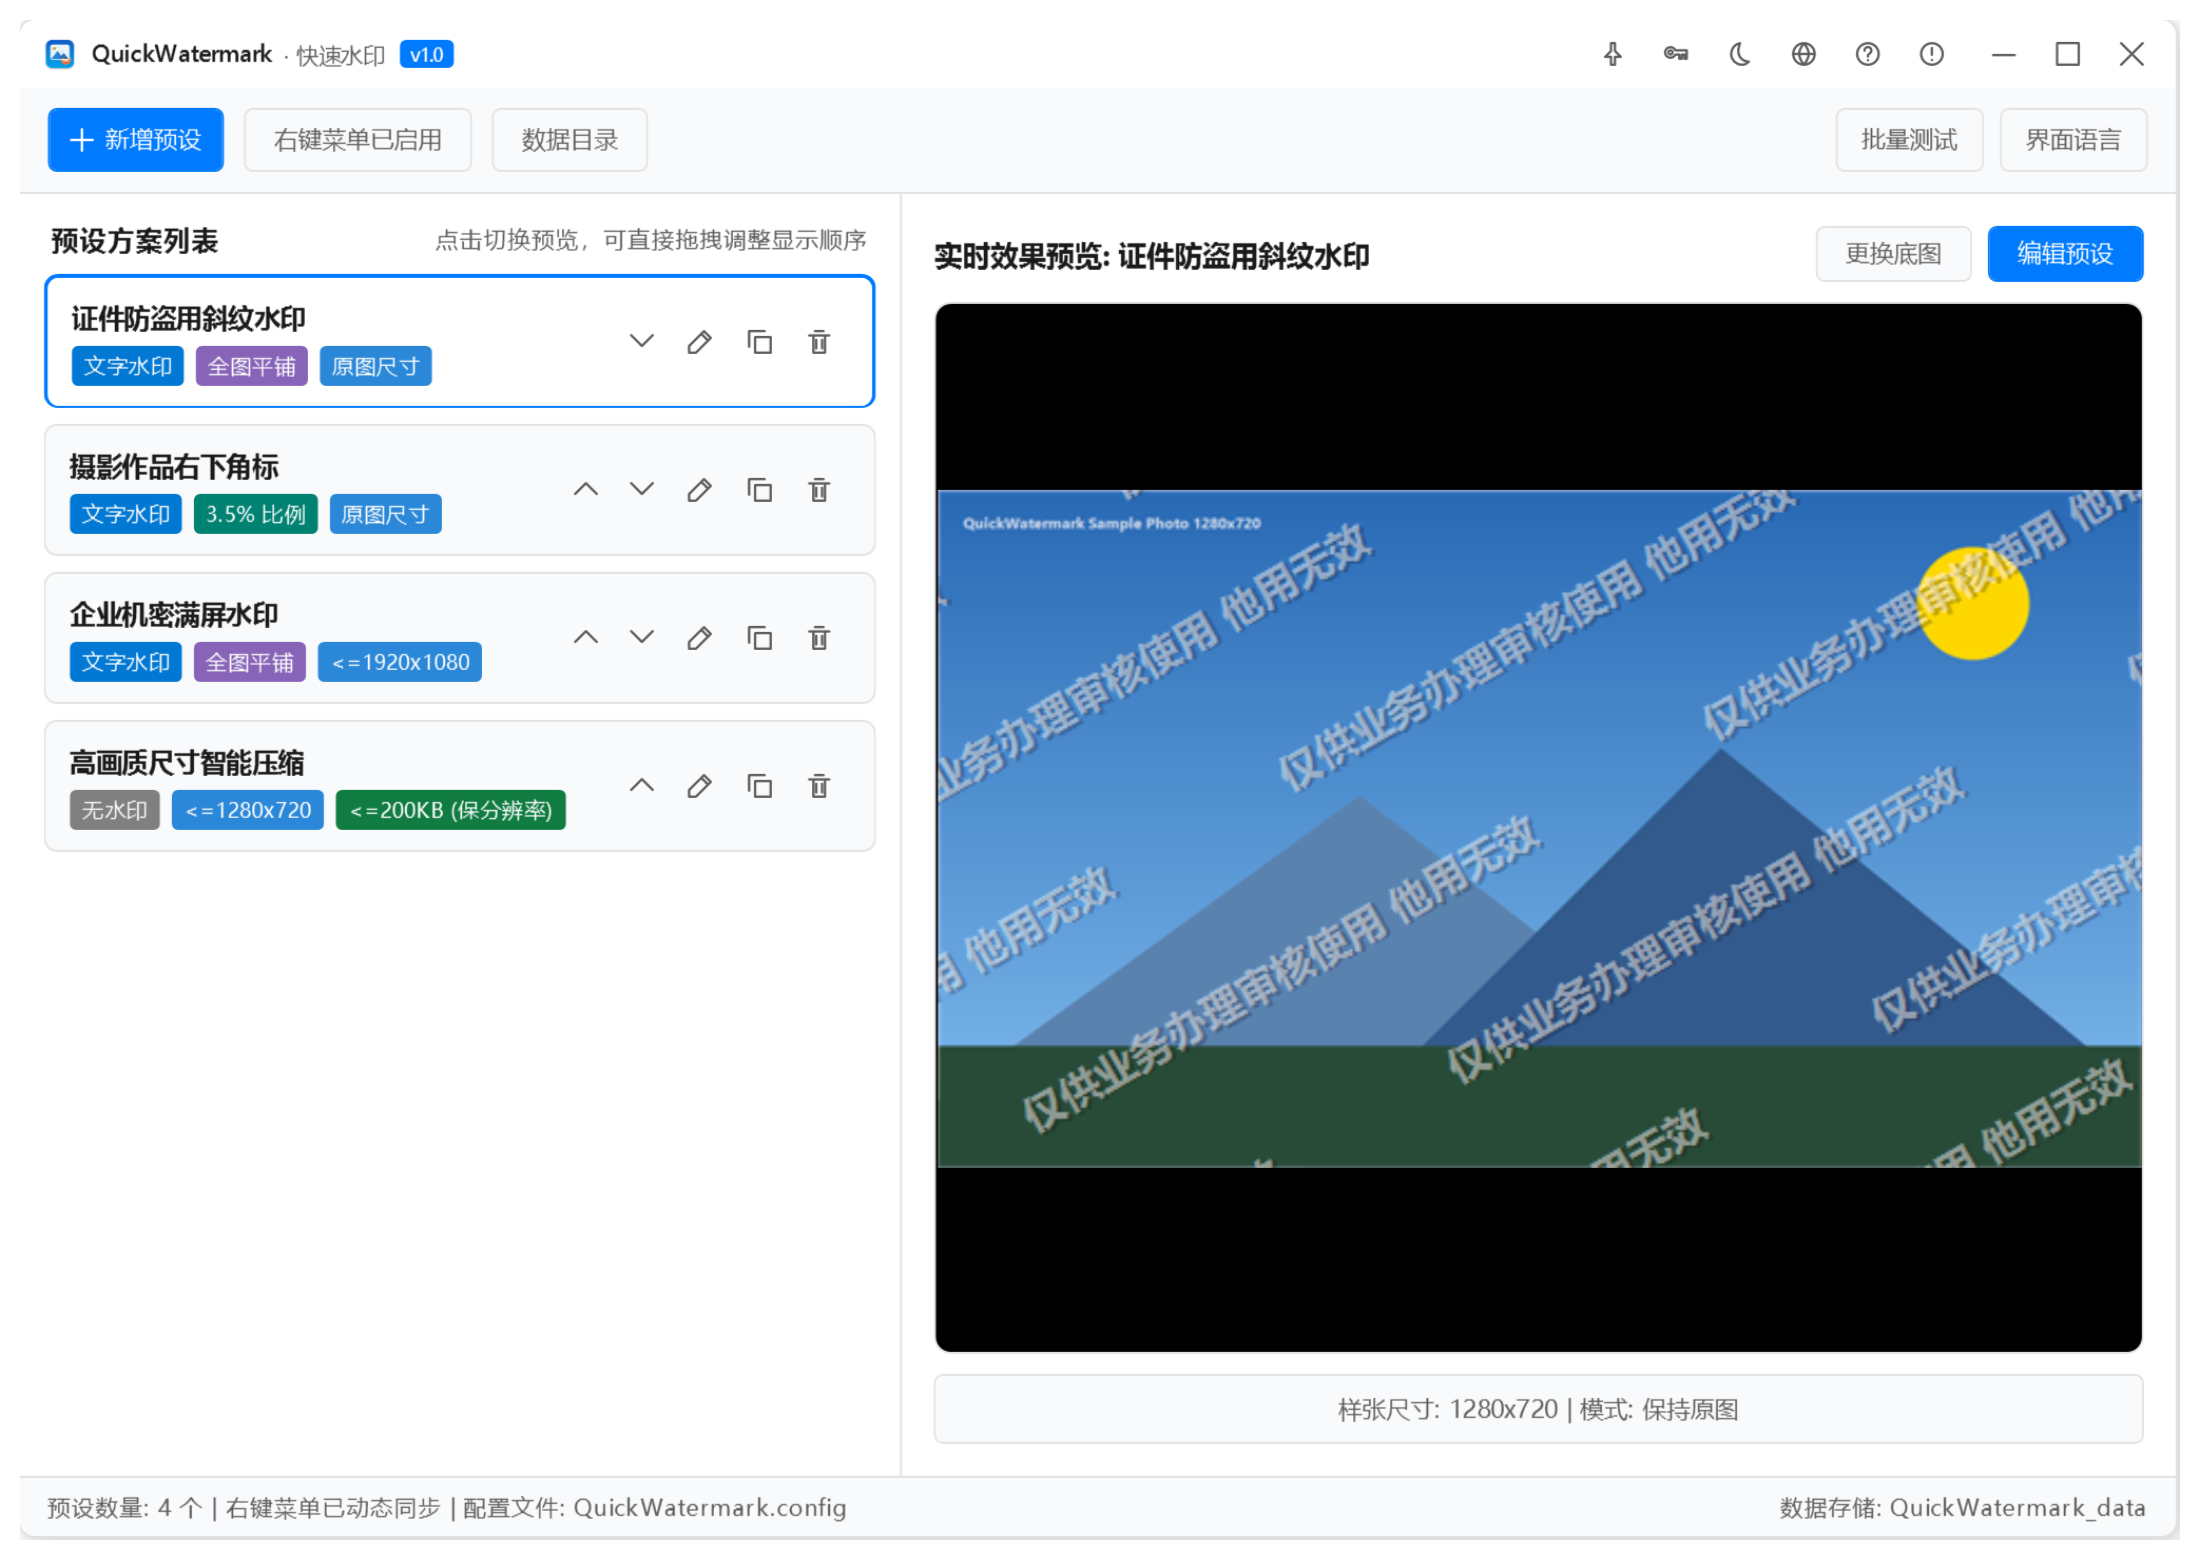Duplicate the 企业机密满屏水印 preset
The width and height of the screenshot is (2200, 1560).
[x=760, y=638]
